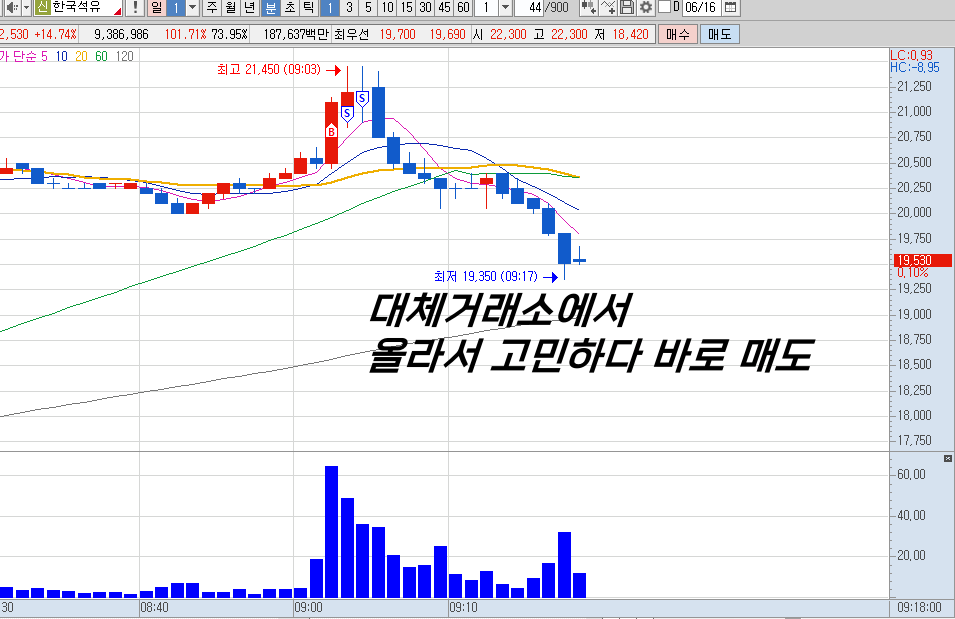Click the custom interval field showing 1

coord(485,7)
